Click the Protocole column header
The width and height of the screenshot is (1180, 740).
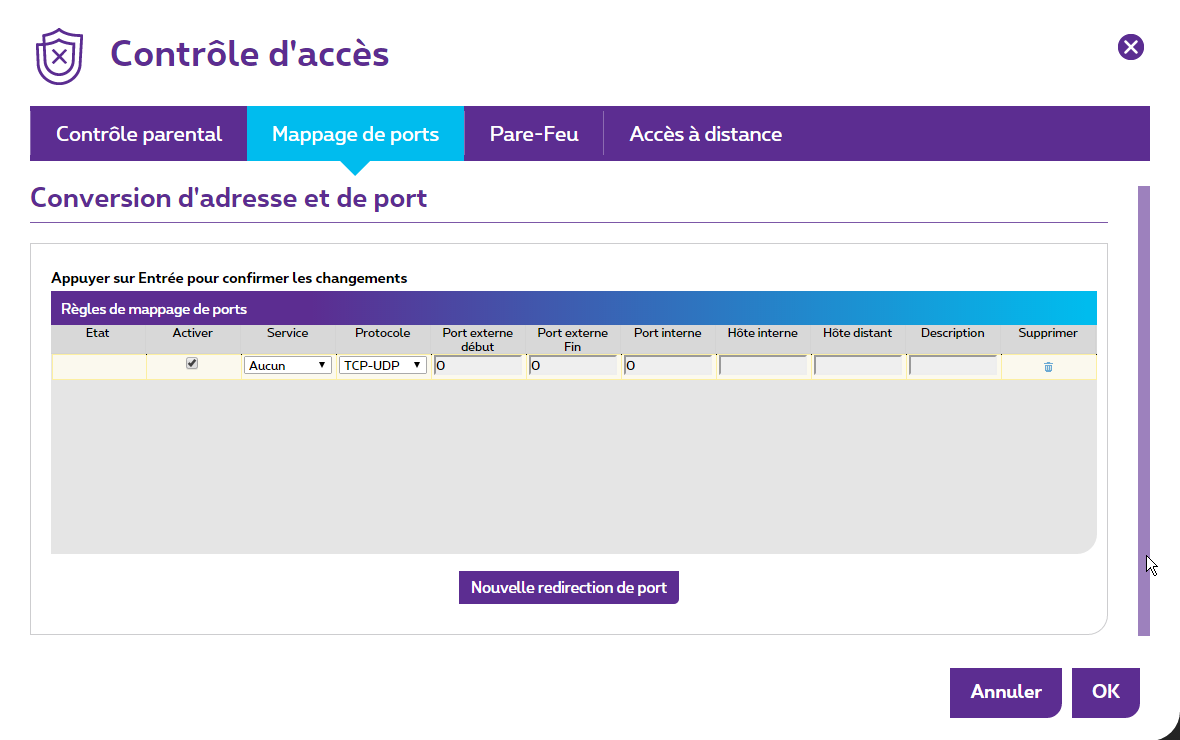click(382, 333)
